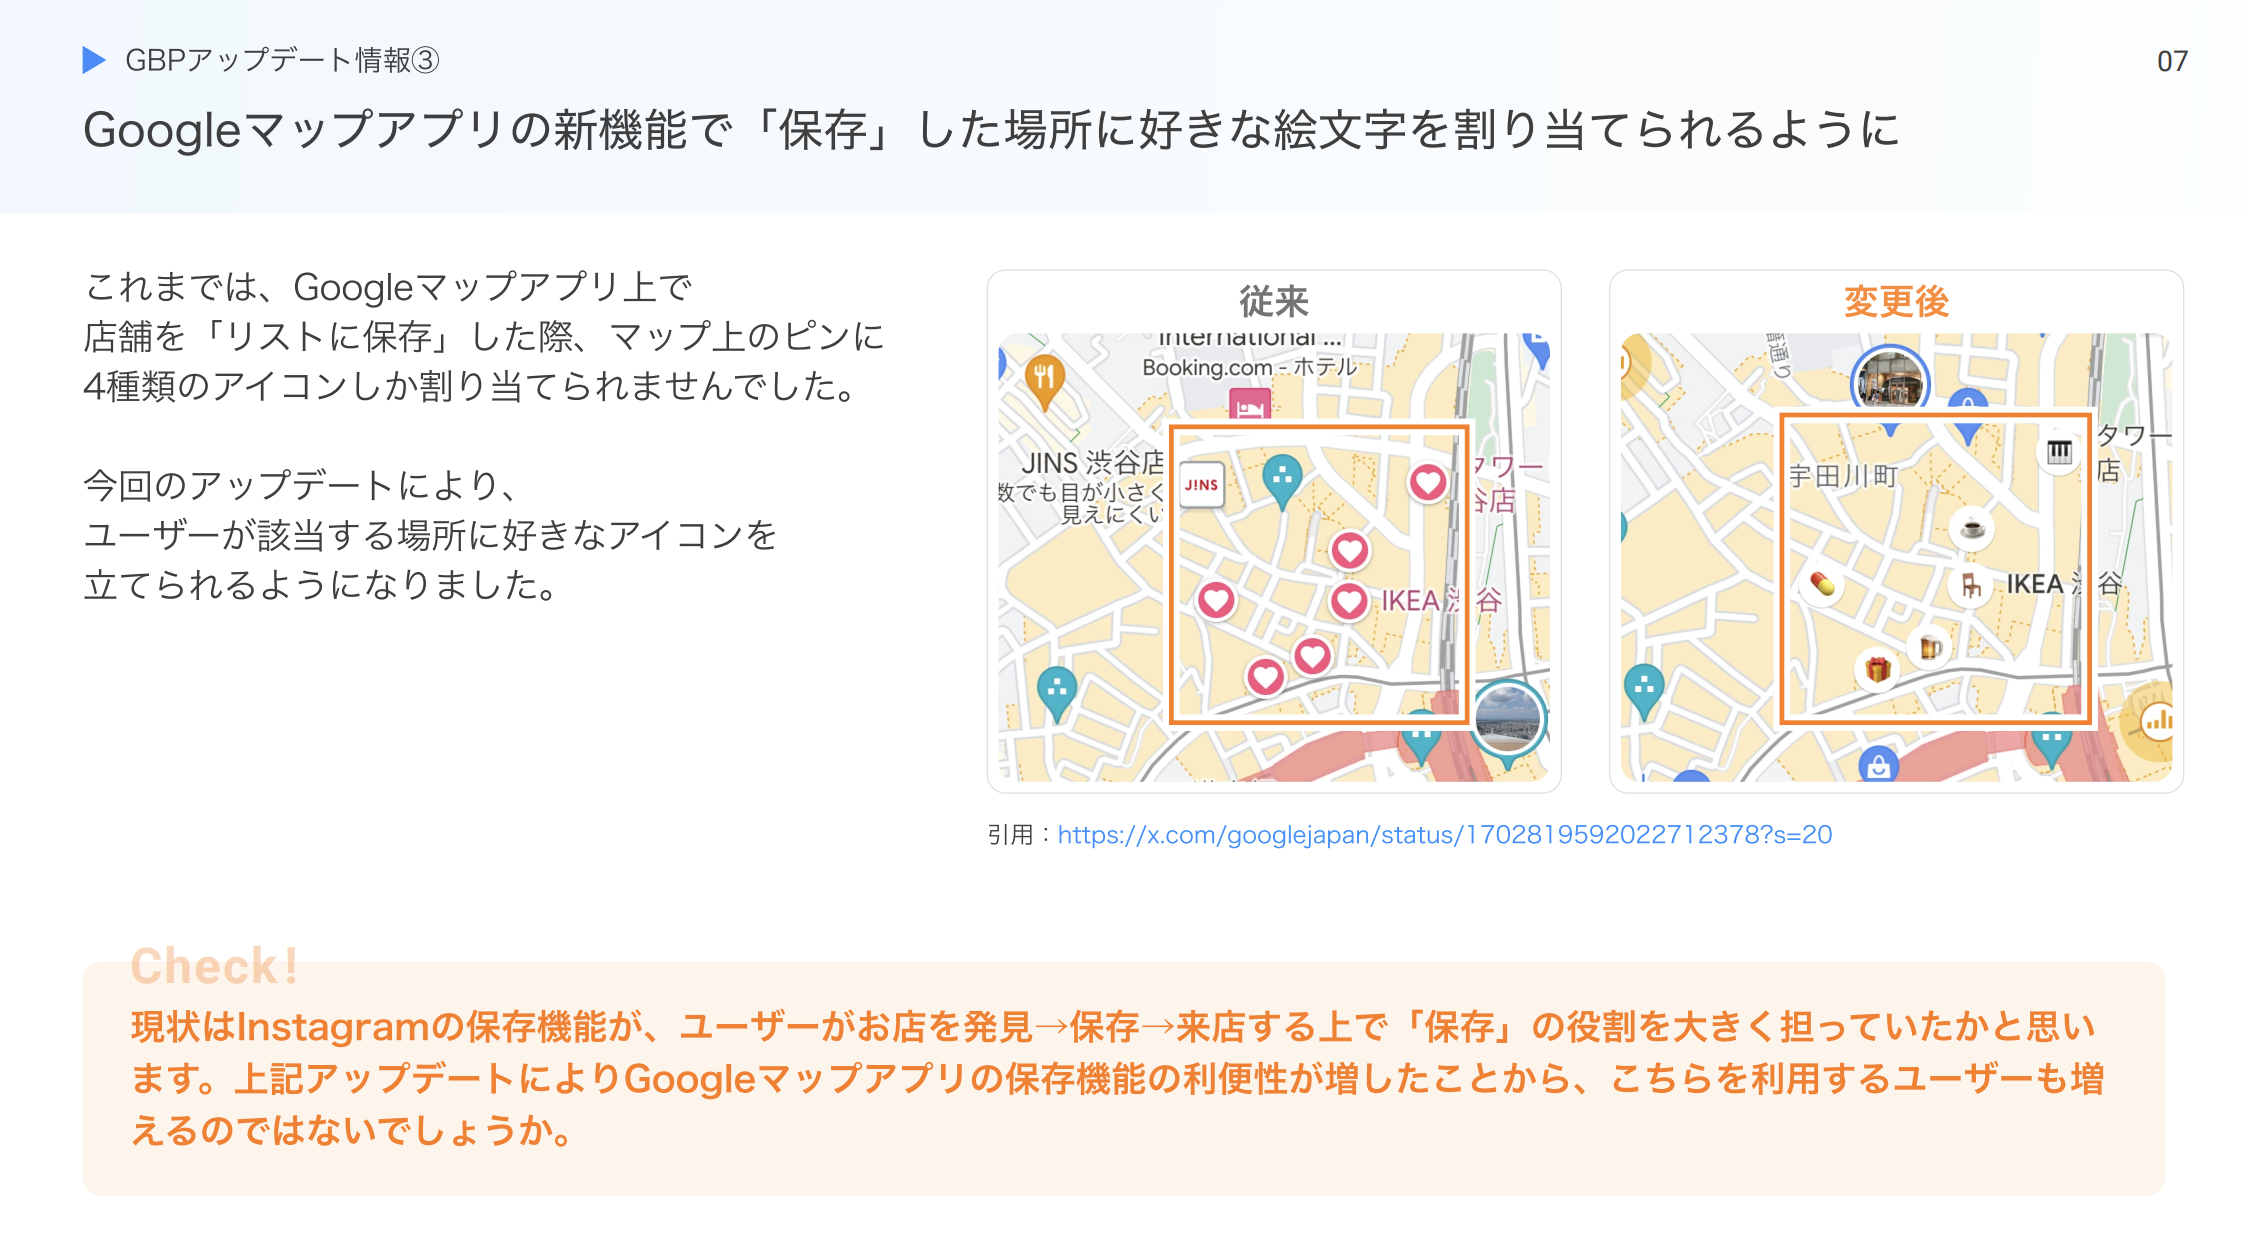Click the blue triangle beside GBPアップデート情報③
The image size is (2246, 1244).
[94, 60]
